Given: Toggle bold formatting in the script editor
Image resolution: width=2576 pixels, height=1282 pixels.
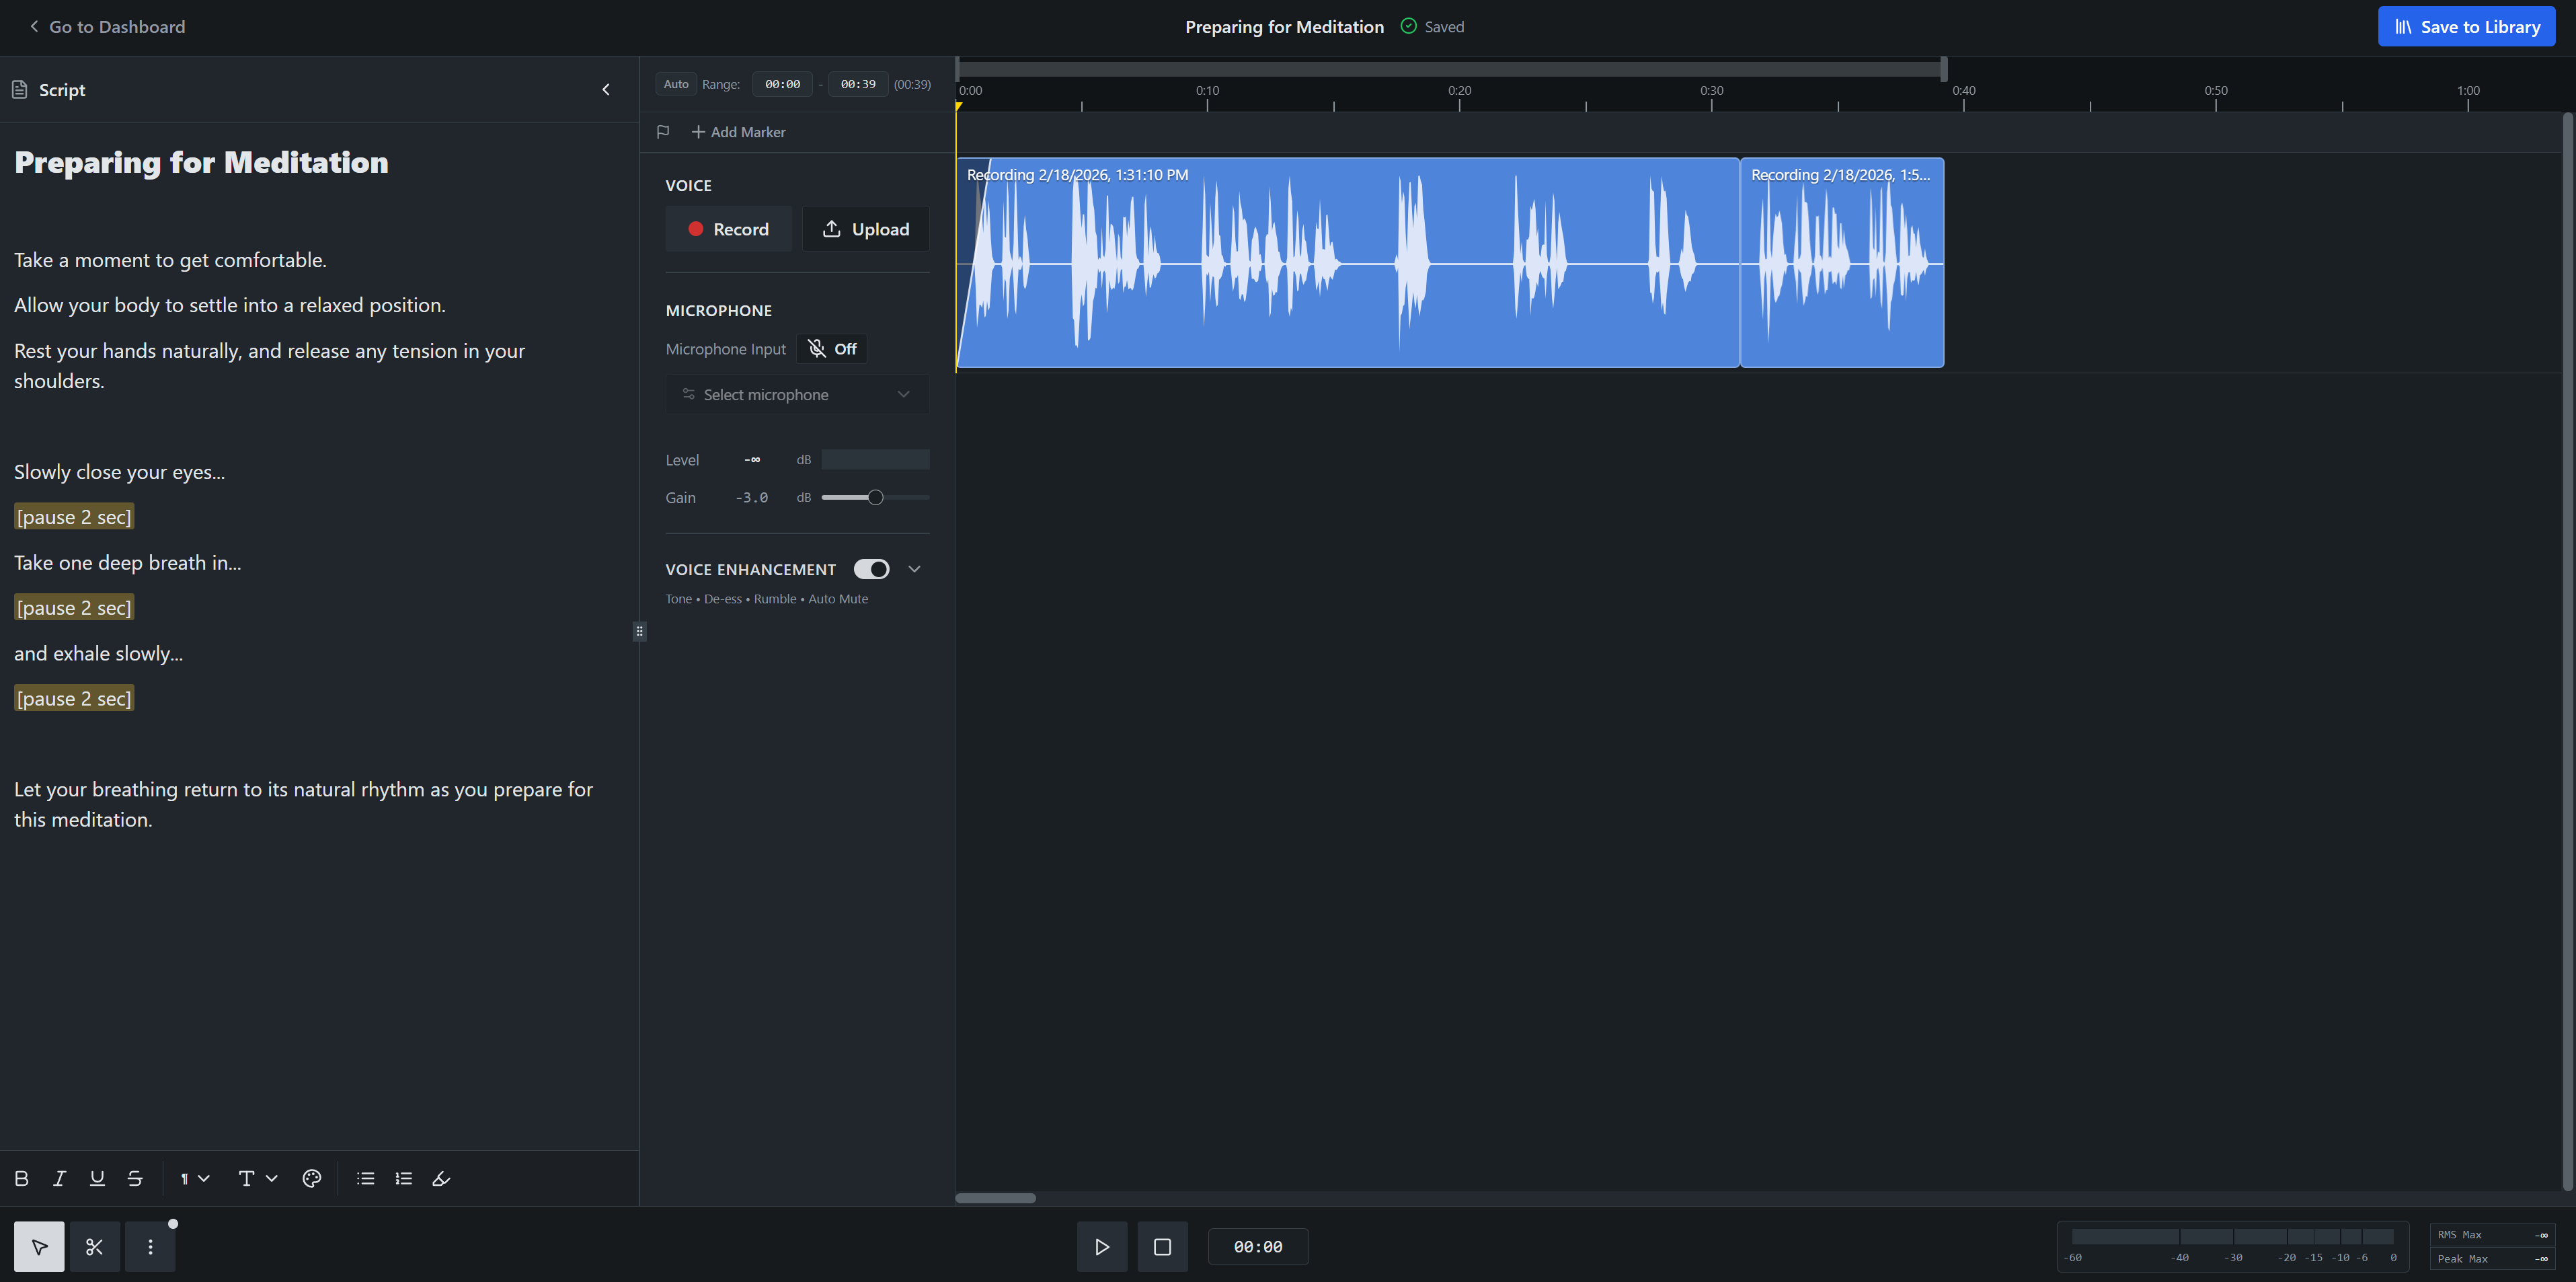Looking at the screenshot, I should (x=21, y=1178).
